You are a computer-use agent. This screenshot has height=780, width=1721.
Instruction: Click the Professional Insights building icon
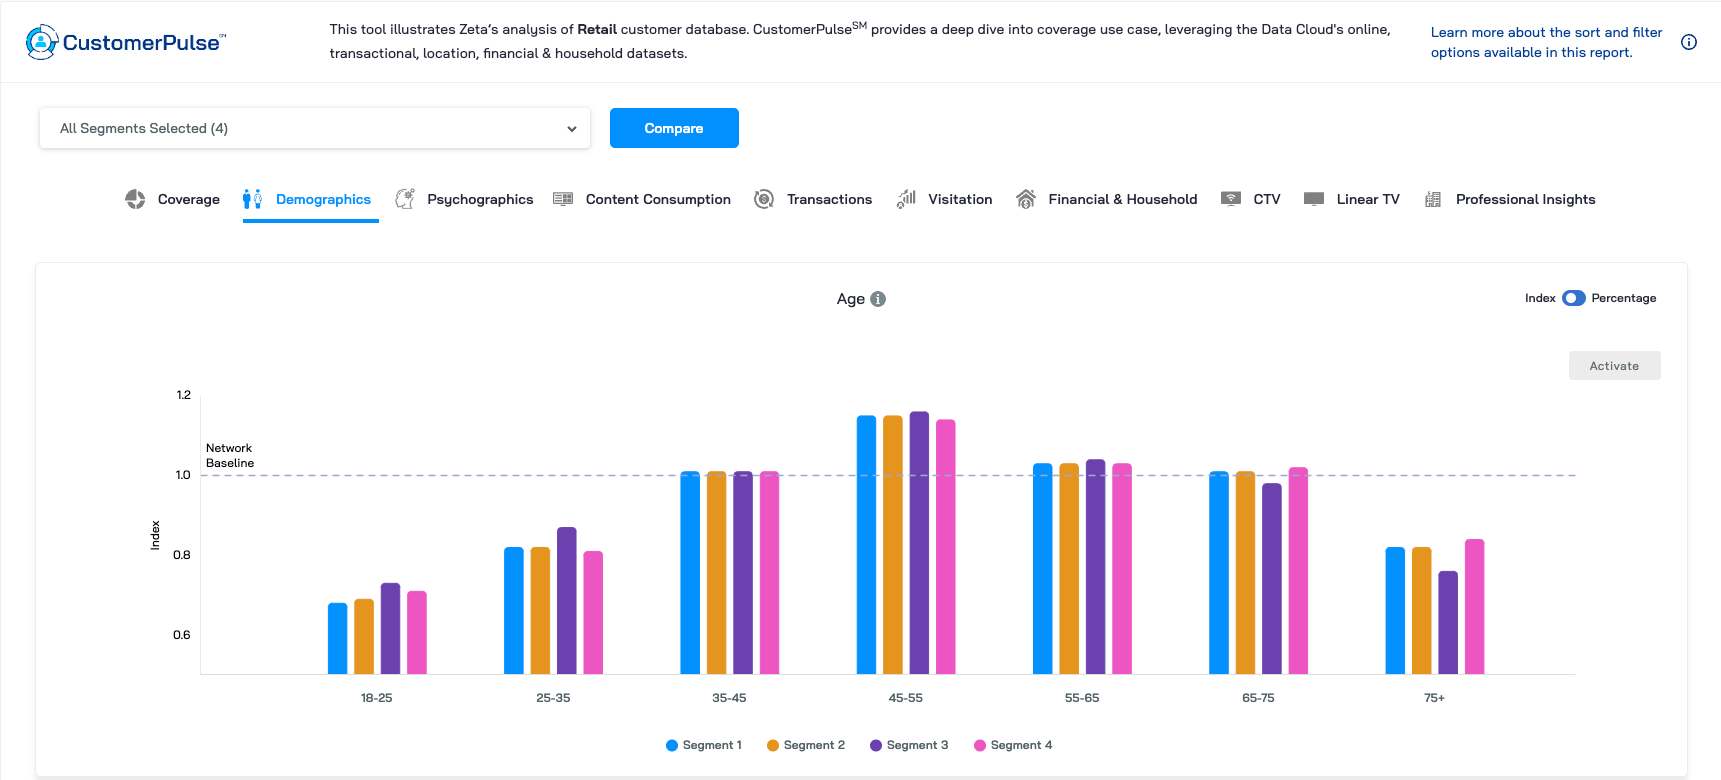1433,199
